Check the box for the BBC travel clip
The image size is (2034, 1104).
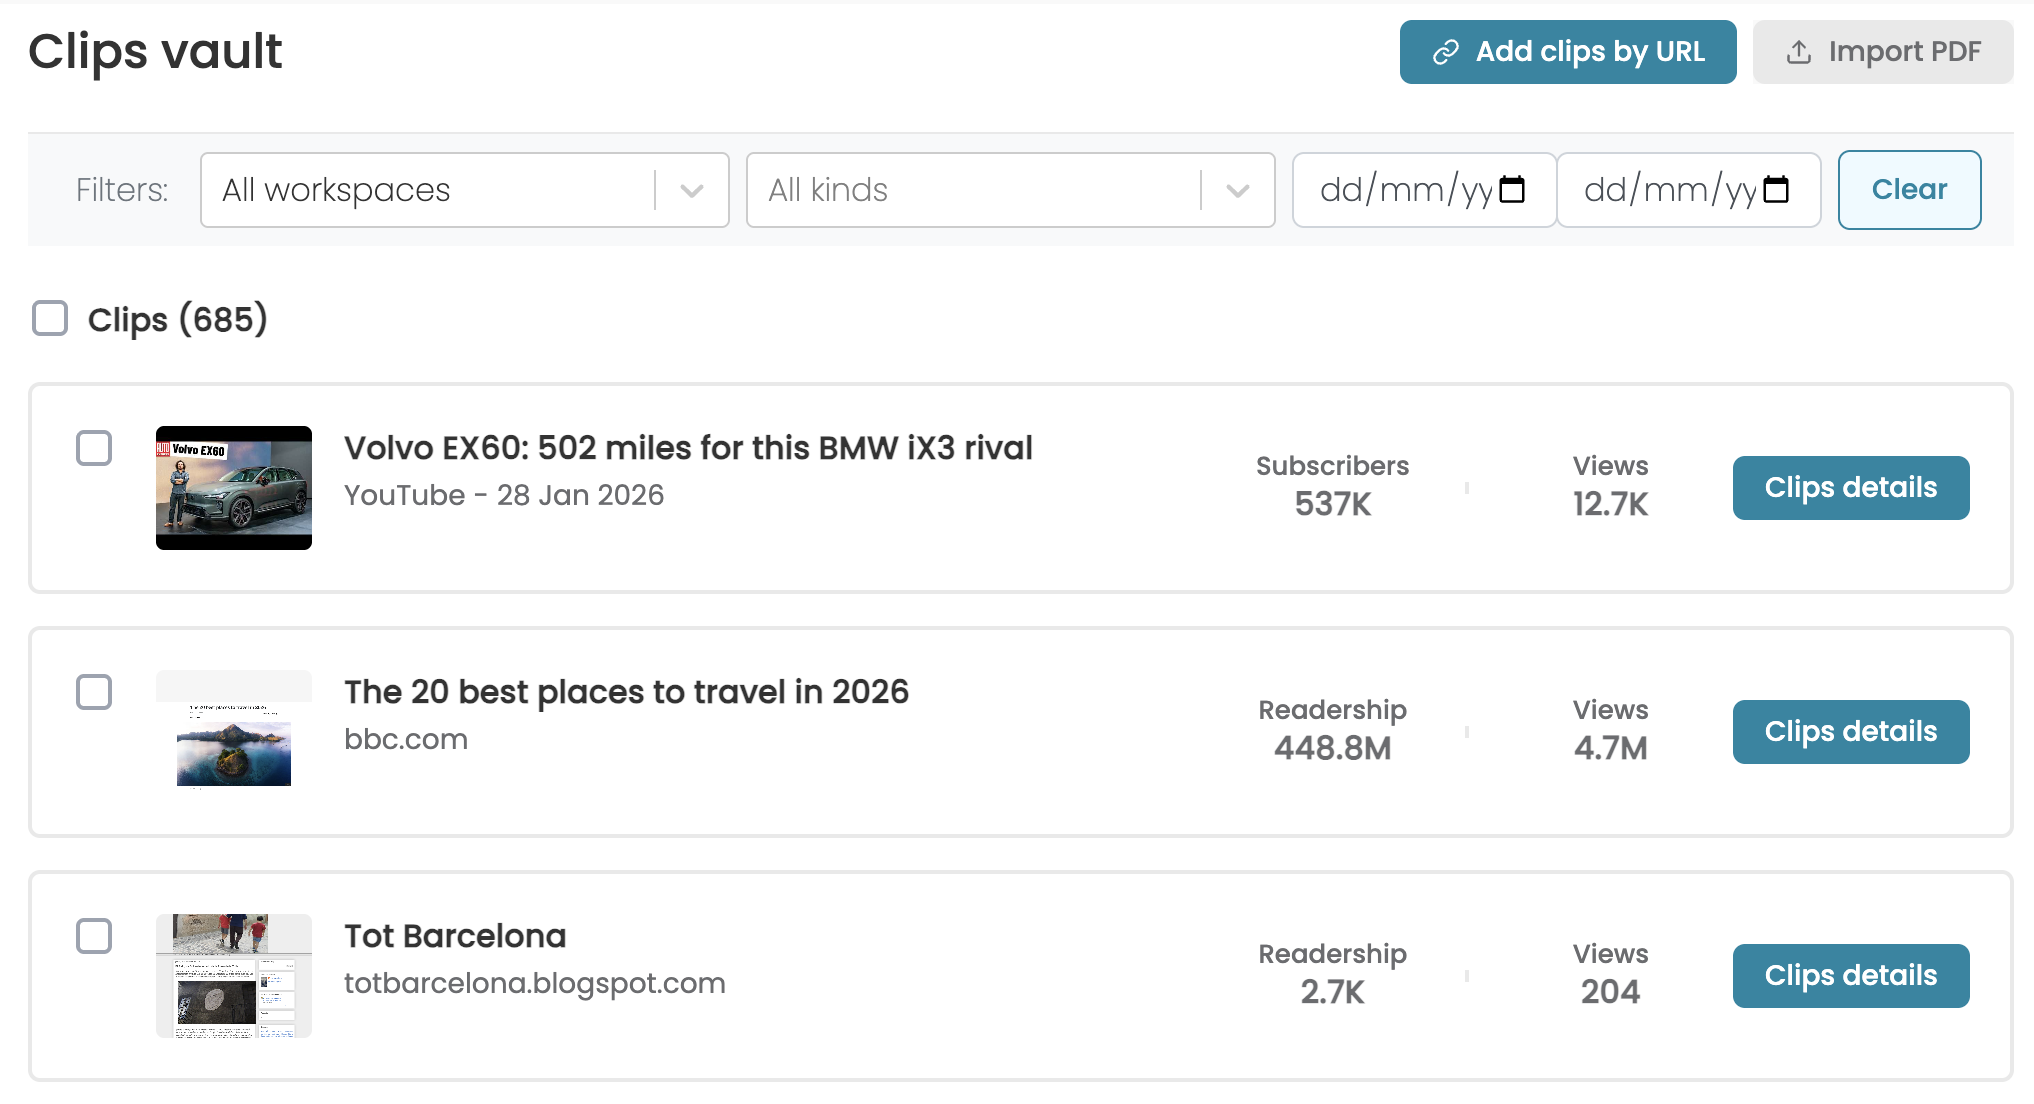tap(94, 692)
